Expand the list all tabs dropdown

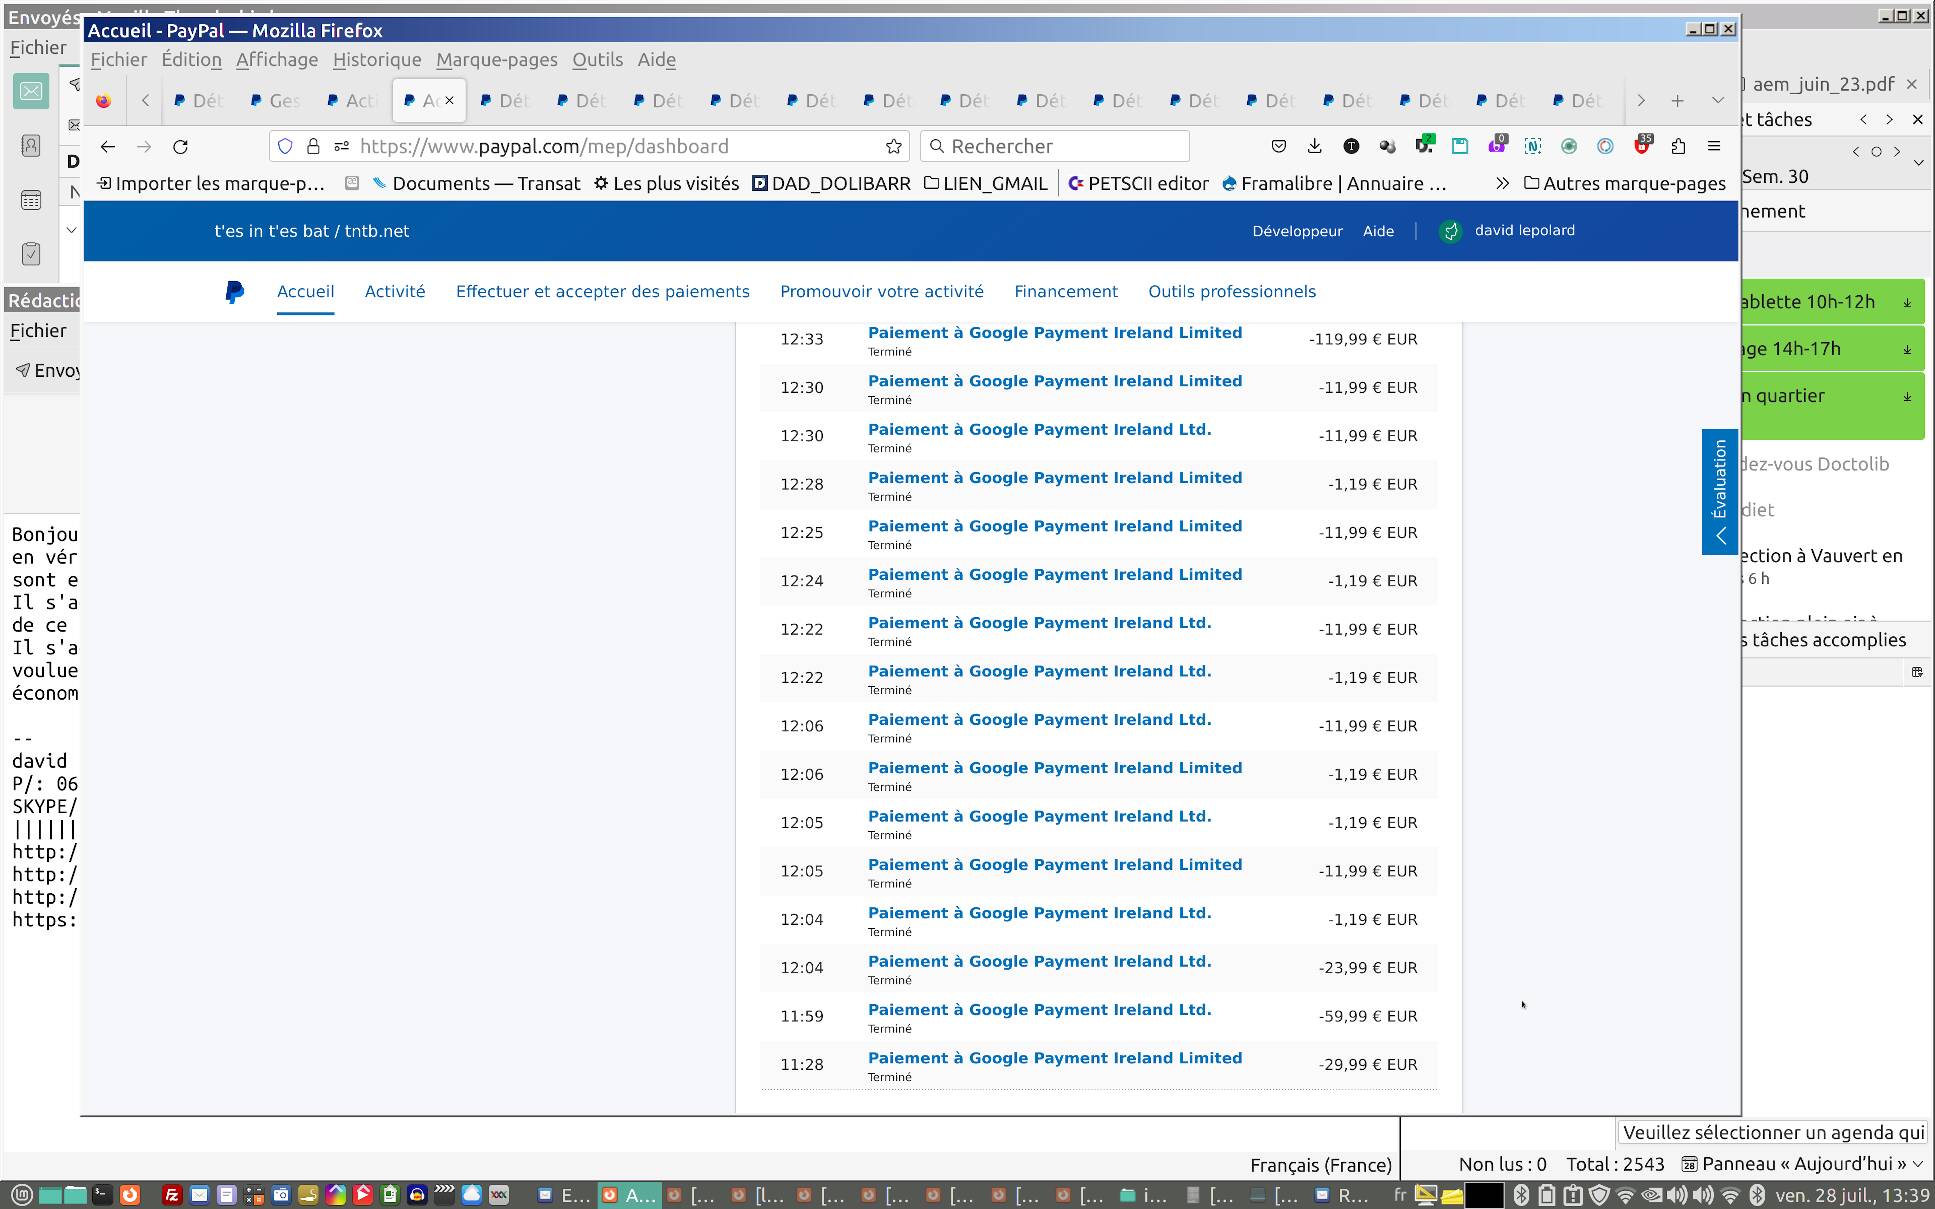[1717, 101]
